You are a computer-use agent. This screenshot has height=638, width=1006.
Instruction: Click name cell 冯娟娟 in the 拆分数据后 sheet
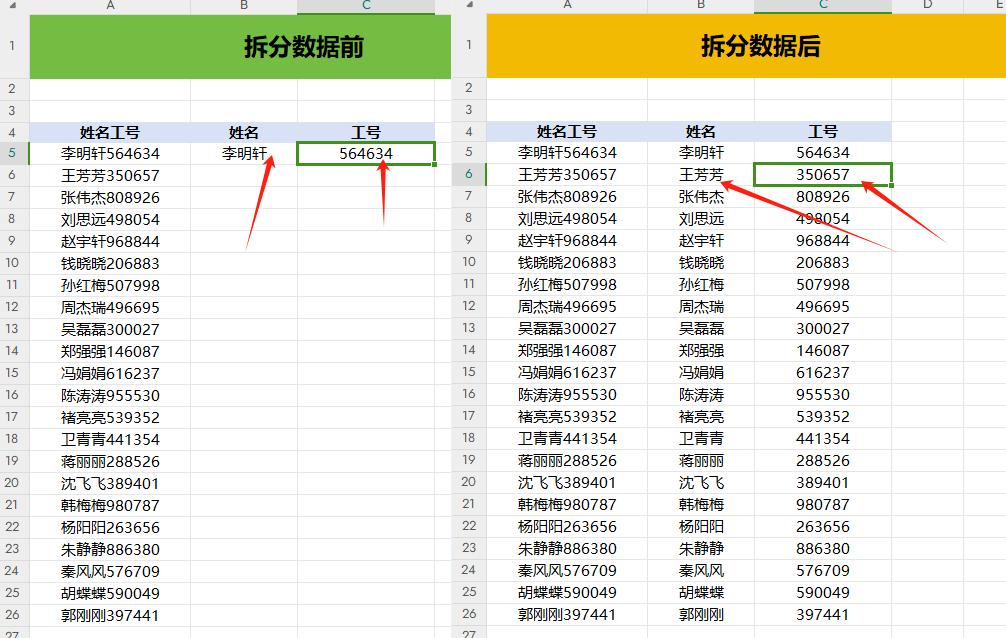click(701, 372)
